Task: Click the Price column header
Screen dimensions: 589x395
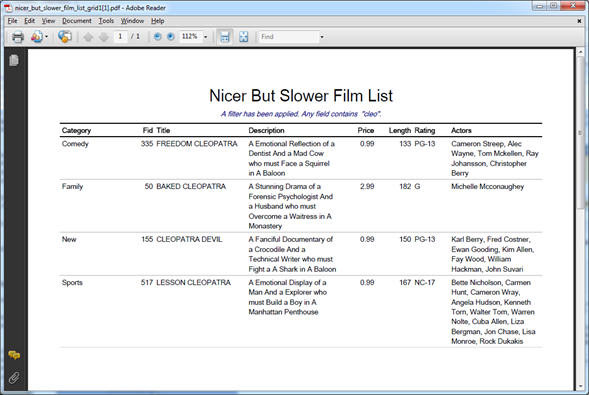Action: (x=366, y=130)
